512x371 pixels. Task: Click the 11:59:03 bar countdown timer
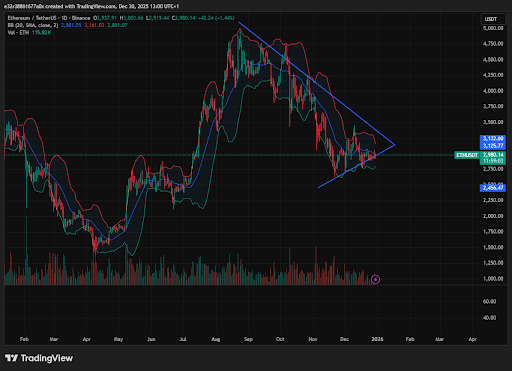pyautogui.click(x=493, y=161)
